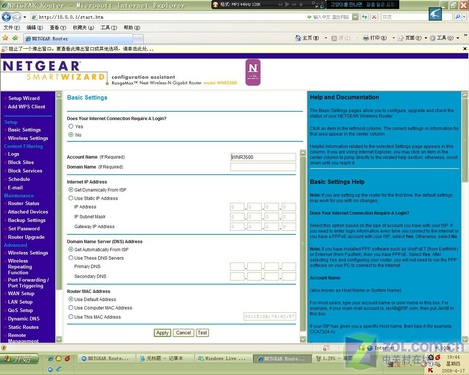This screenshot has width=469, height=375.
Task: Click the Cancel button
Action: [x=183, y=333]
